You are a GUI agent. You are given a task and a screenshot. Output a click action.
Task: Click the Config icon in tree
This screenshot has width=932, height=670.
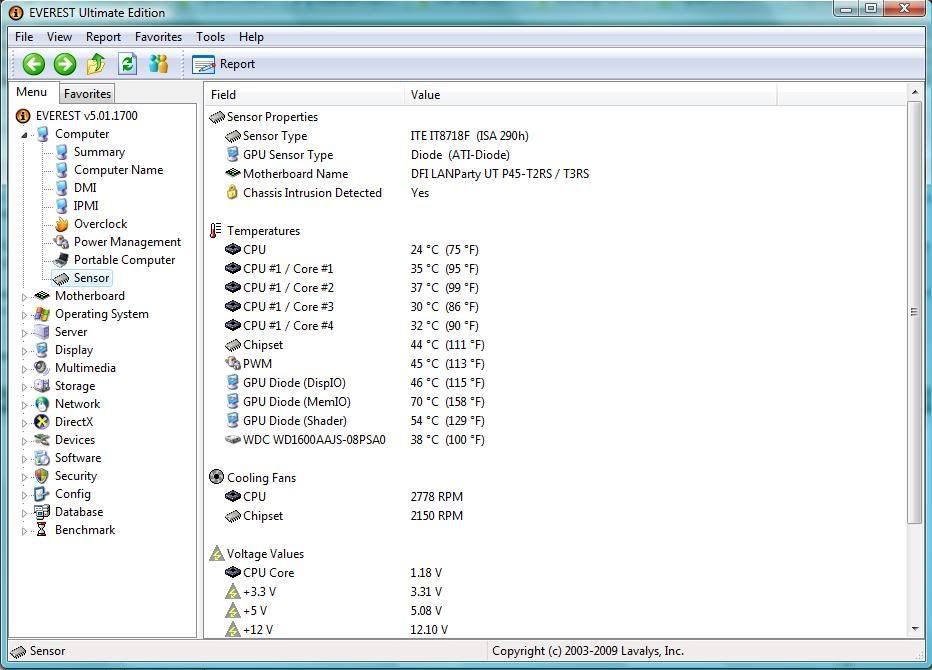(x=42, y=493)
